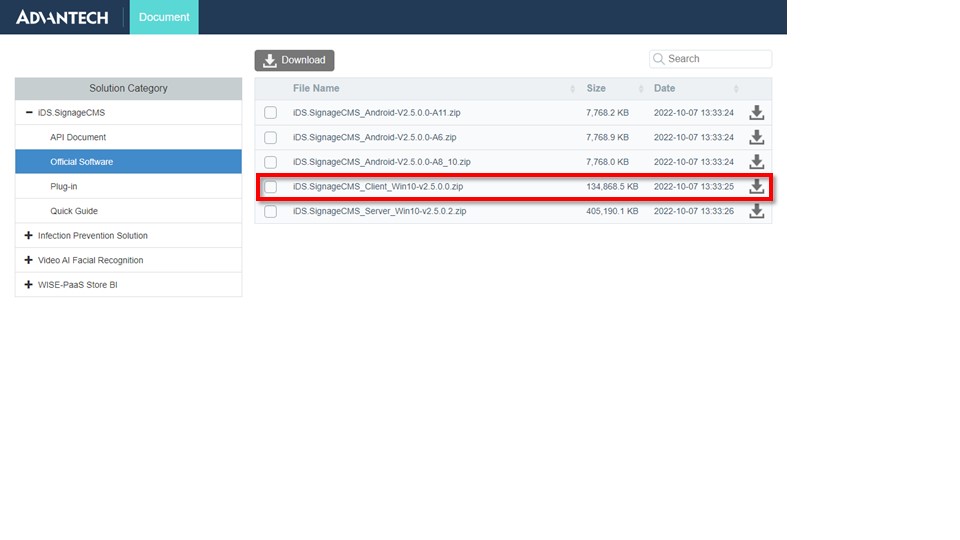
Task: Download Android-V2.5.0.0-A11.zip via row download icon
Action: (757, 112)
